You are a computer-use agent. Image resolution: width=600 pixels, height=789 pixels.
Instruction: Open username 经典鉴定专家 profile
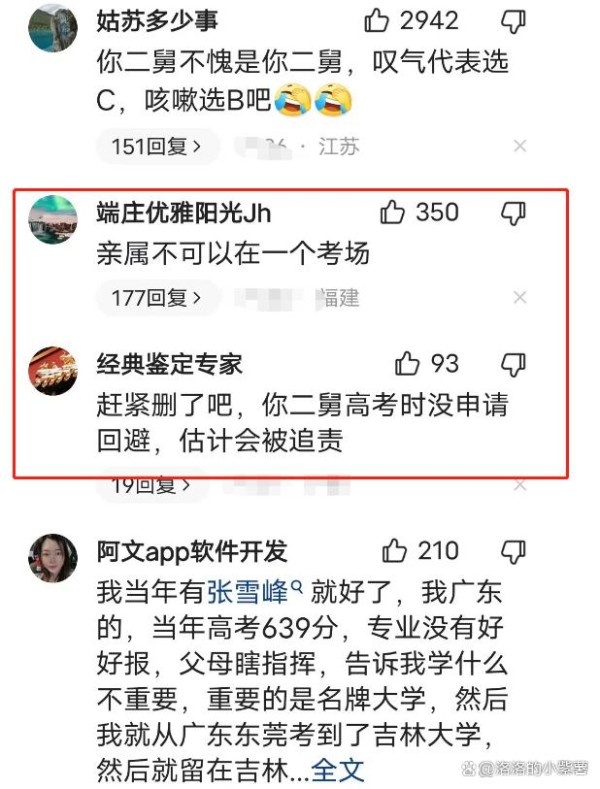coord(170,364)
